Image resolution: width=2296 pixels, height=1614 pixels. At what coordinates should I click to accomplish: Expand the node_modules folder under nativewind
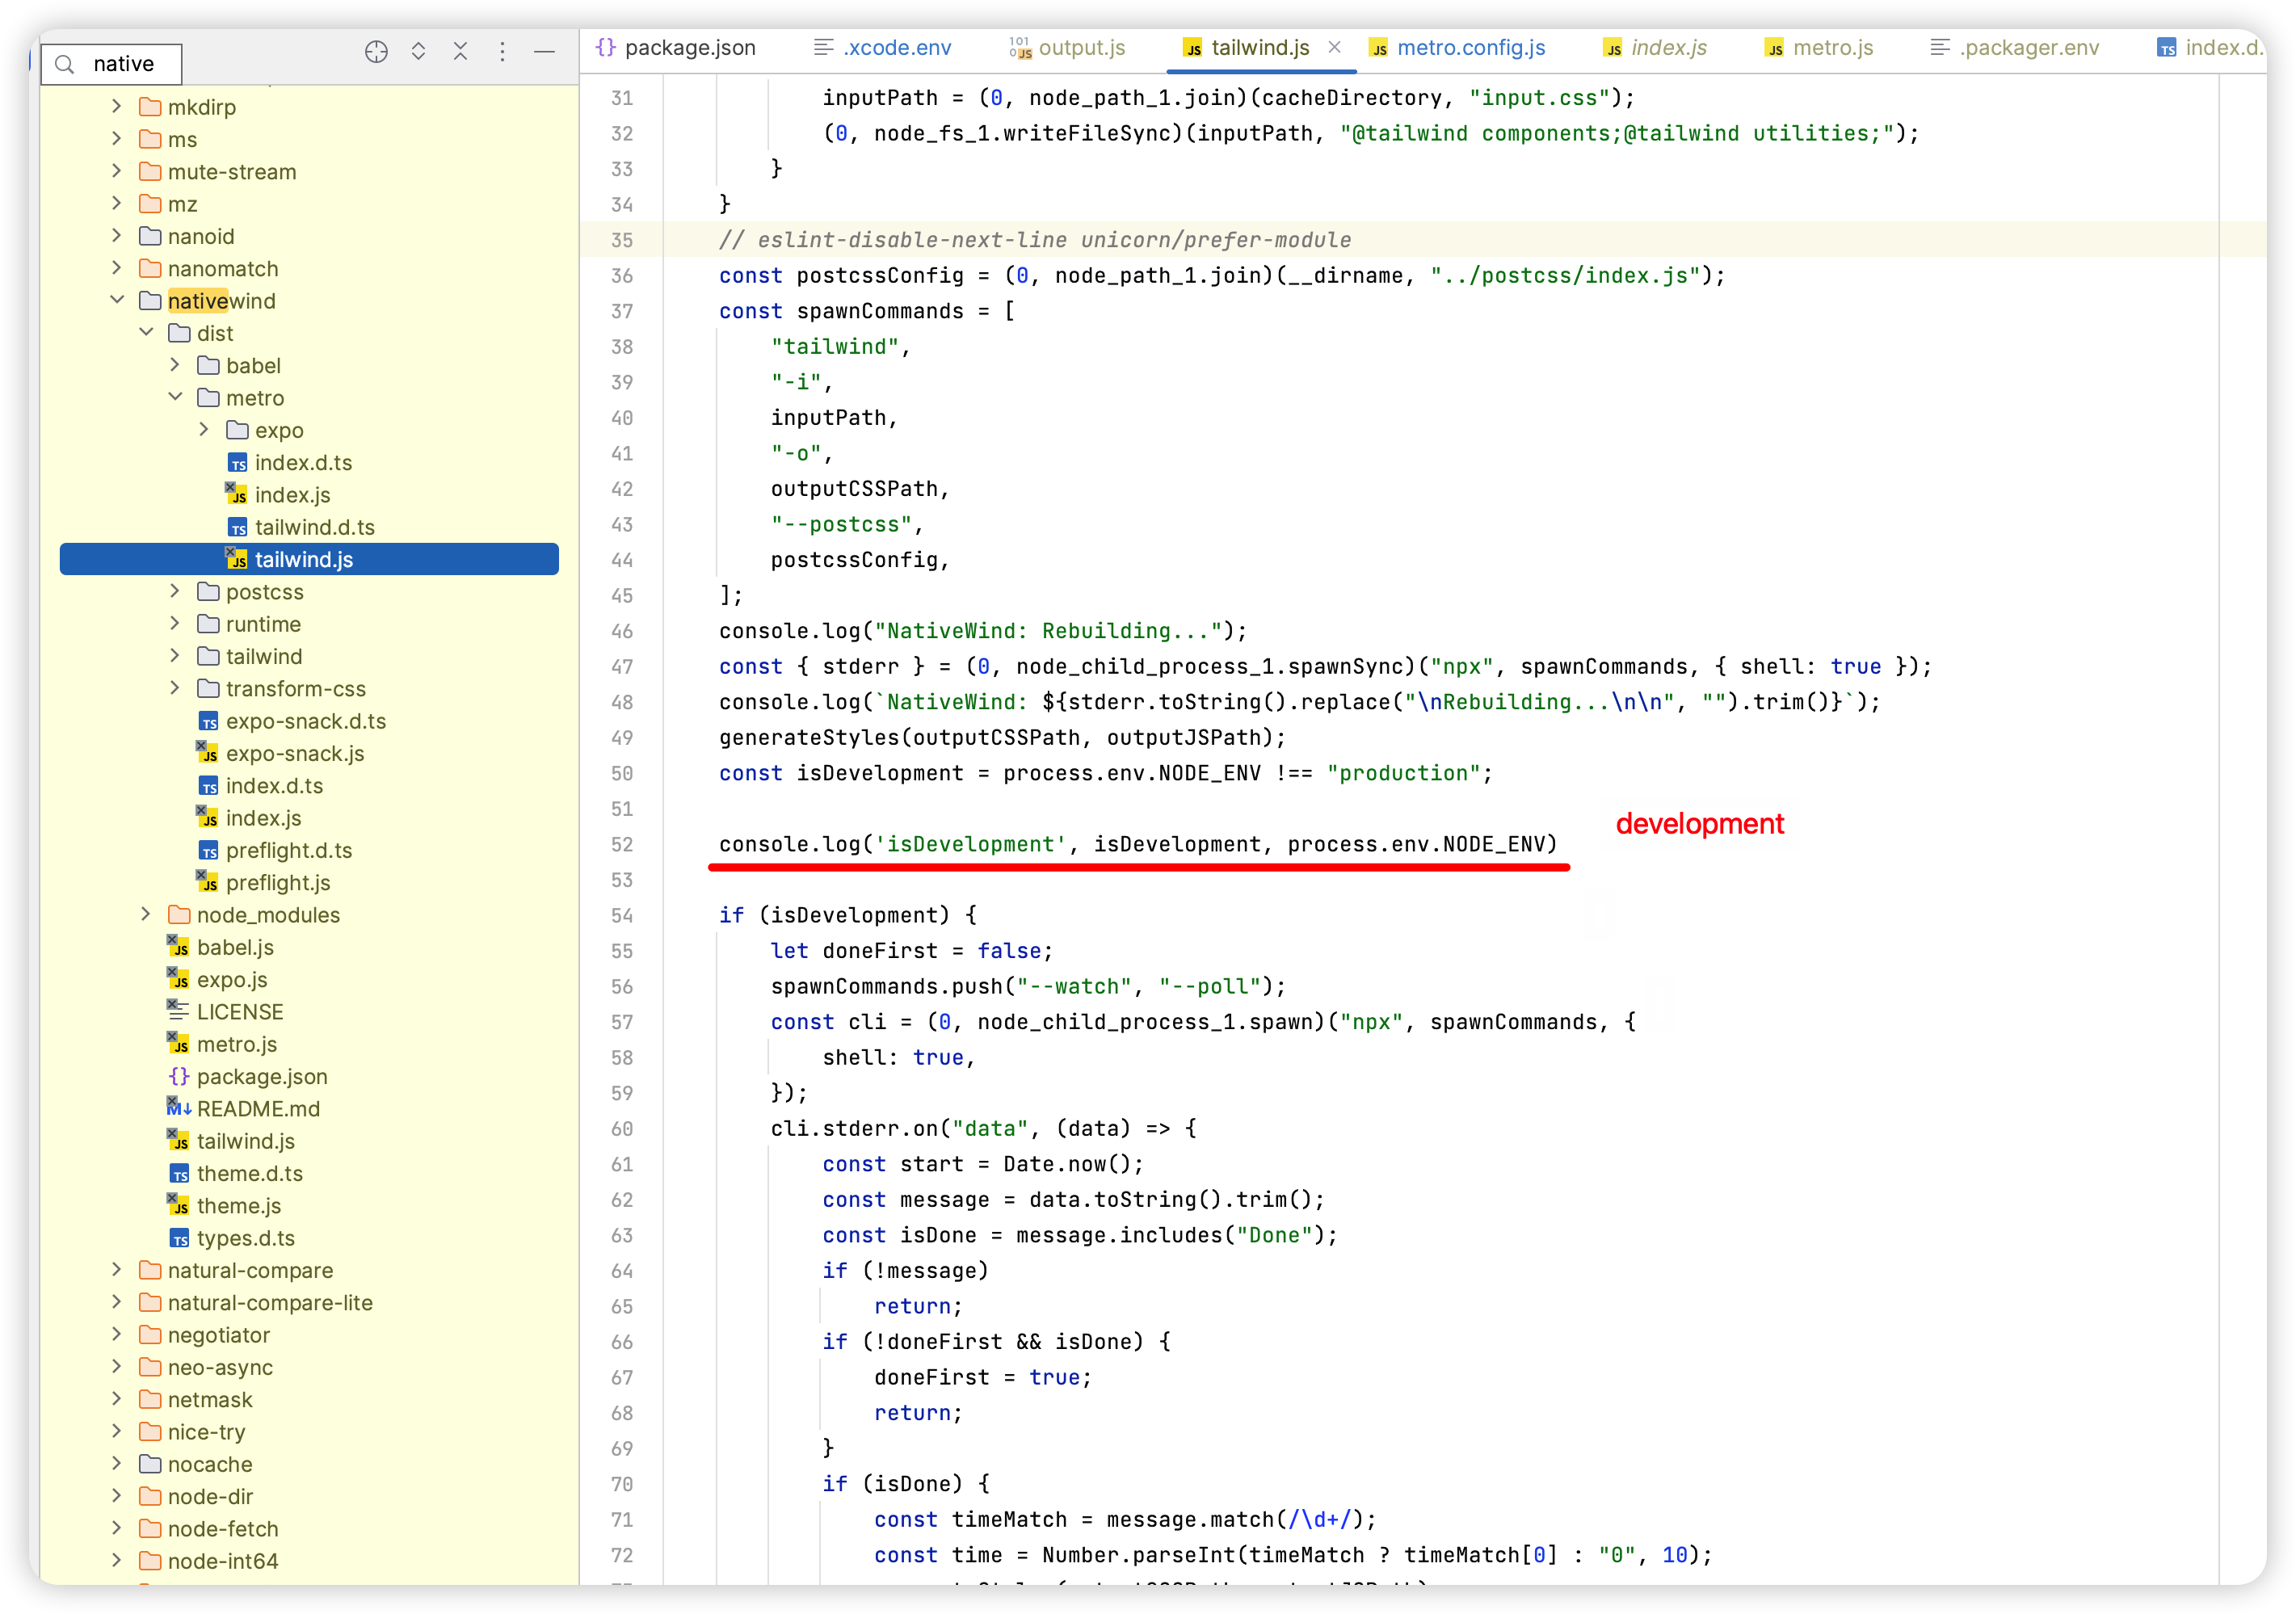(147, 914)
